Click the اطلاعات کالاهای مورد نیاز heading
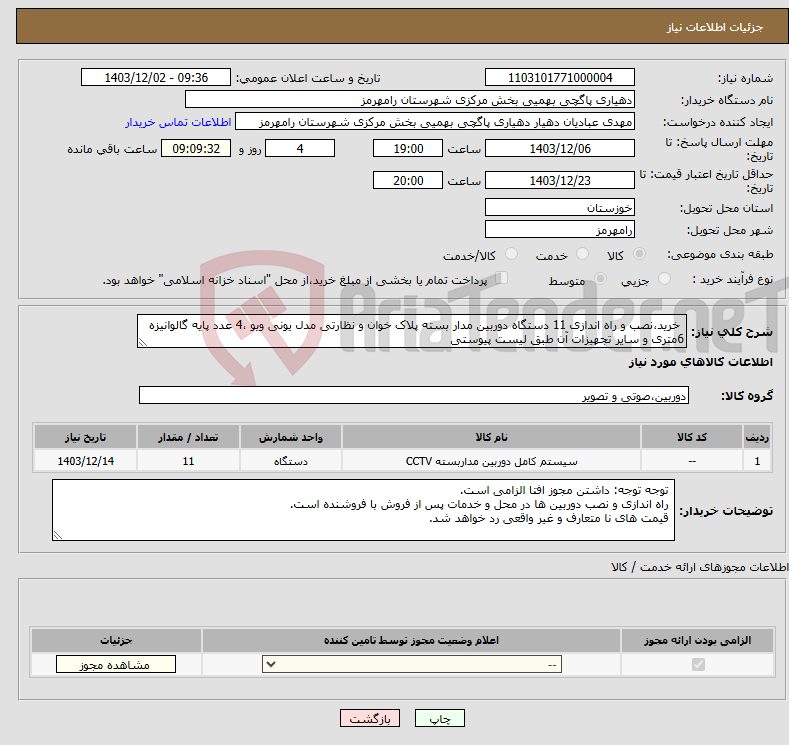The width and height of the screenshot is (789, 745). [700, 362]
